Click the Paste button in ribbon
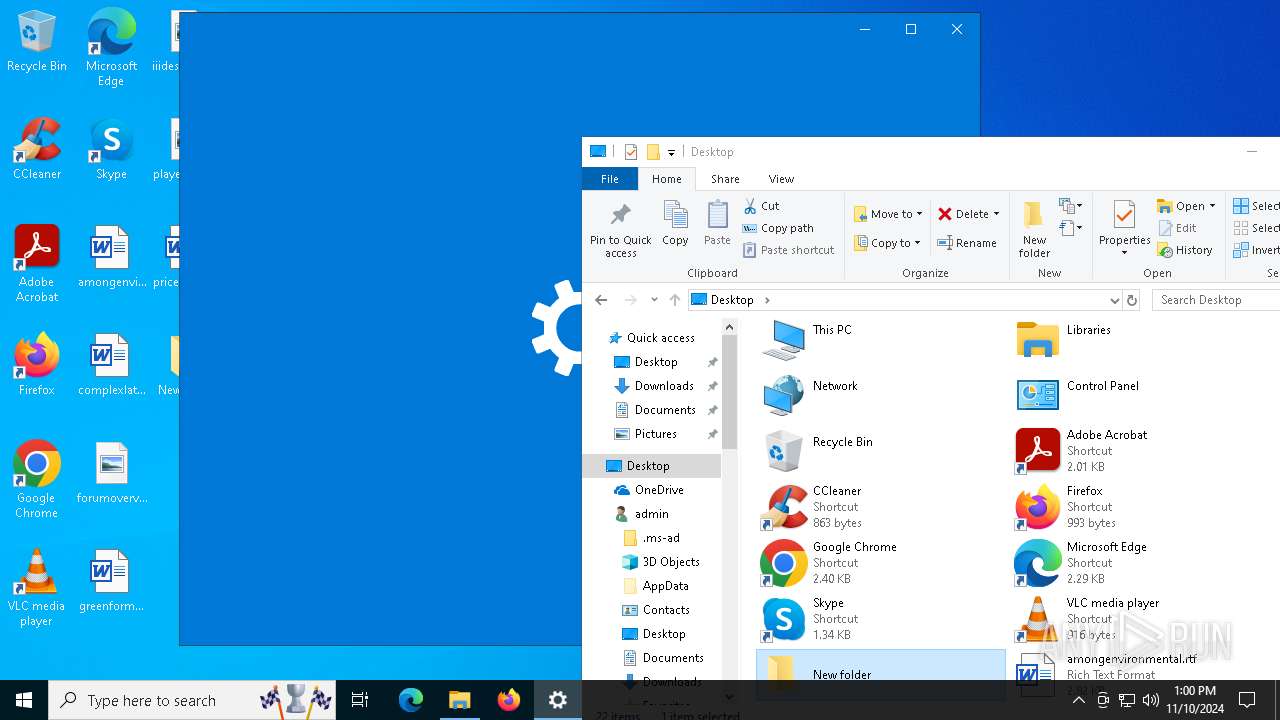The width and height of the screenshot is (1280, 720). [x=717, y=223]
